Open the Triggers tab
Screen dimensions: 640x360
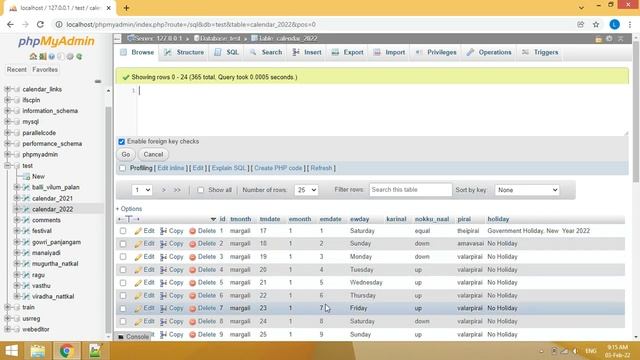pyautogui.click(x=540, y=53)
